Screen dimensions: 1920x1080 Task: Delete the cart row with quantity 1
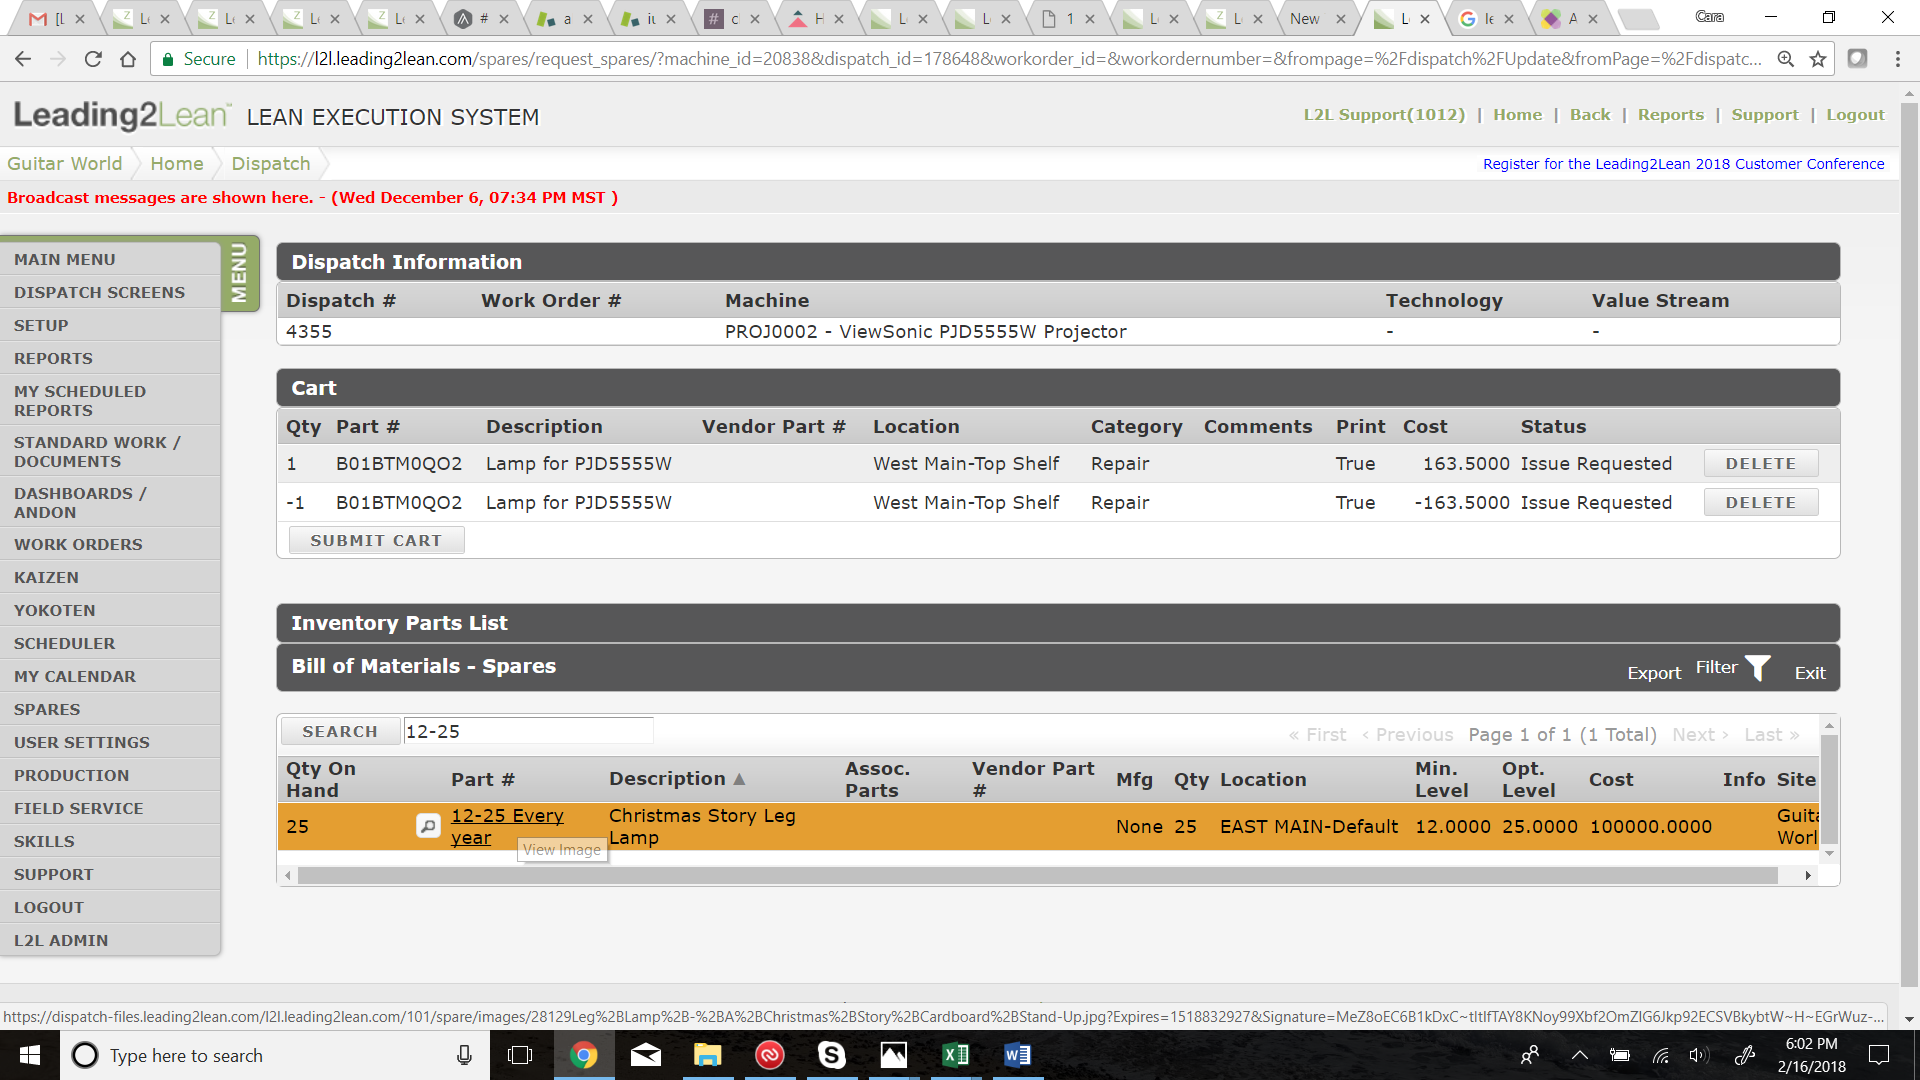click(x=1760, y=464)
